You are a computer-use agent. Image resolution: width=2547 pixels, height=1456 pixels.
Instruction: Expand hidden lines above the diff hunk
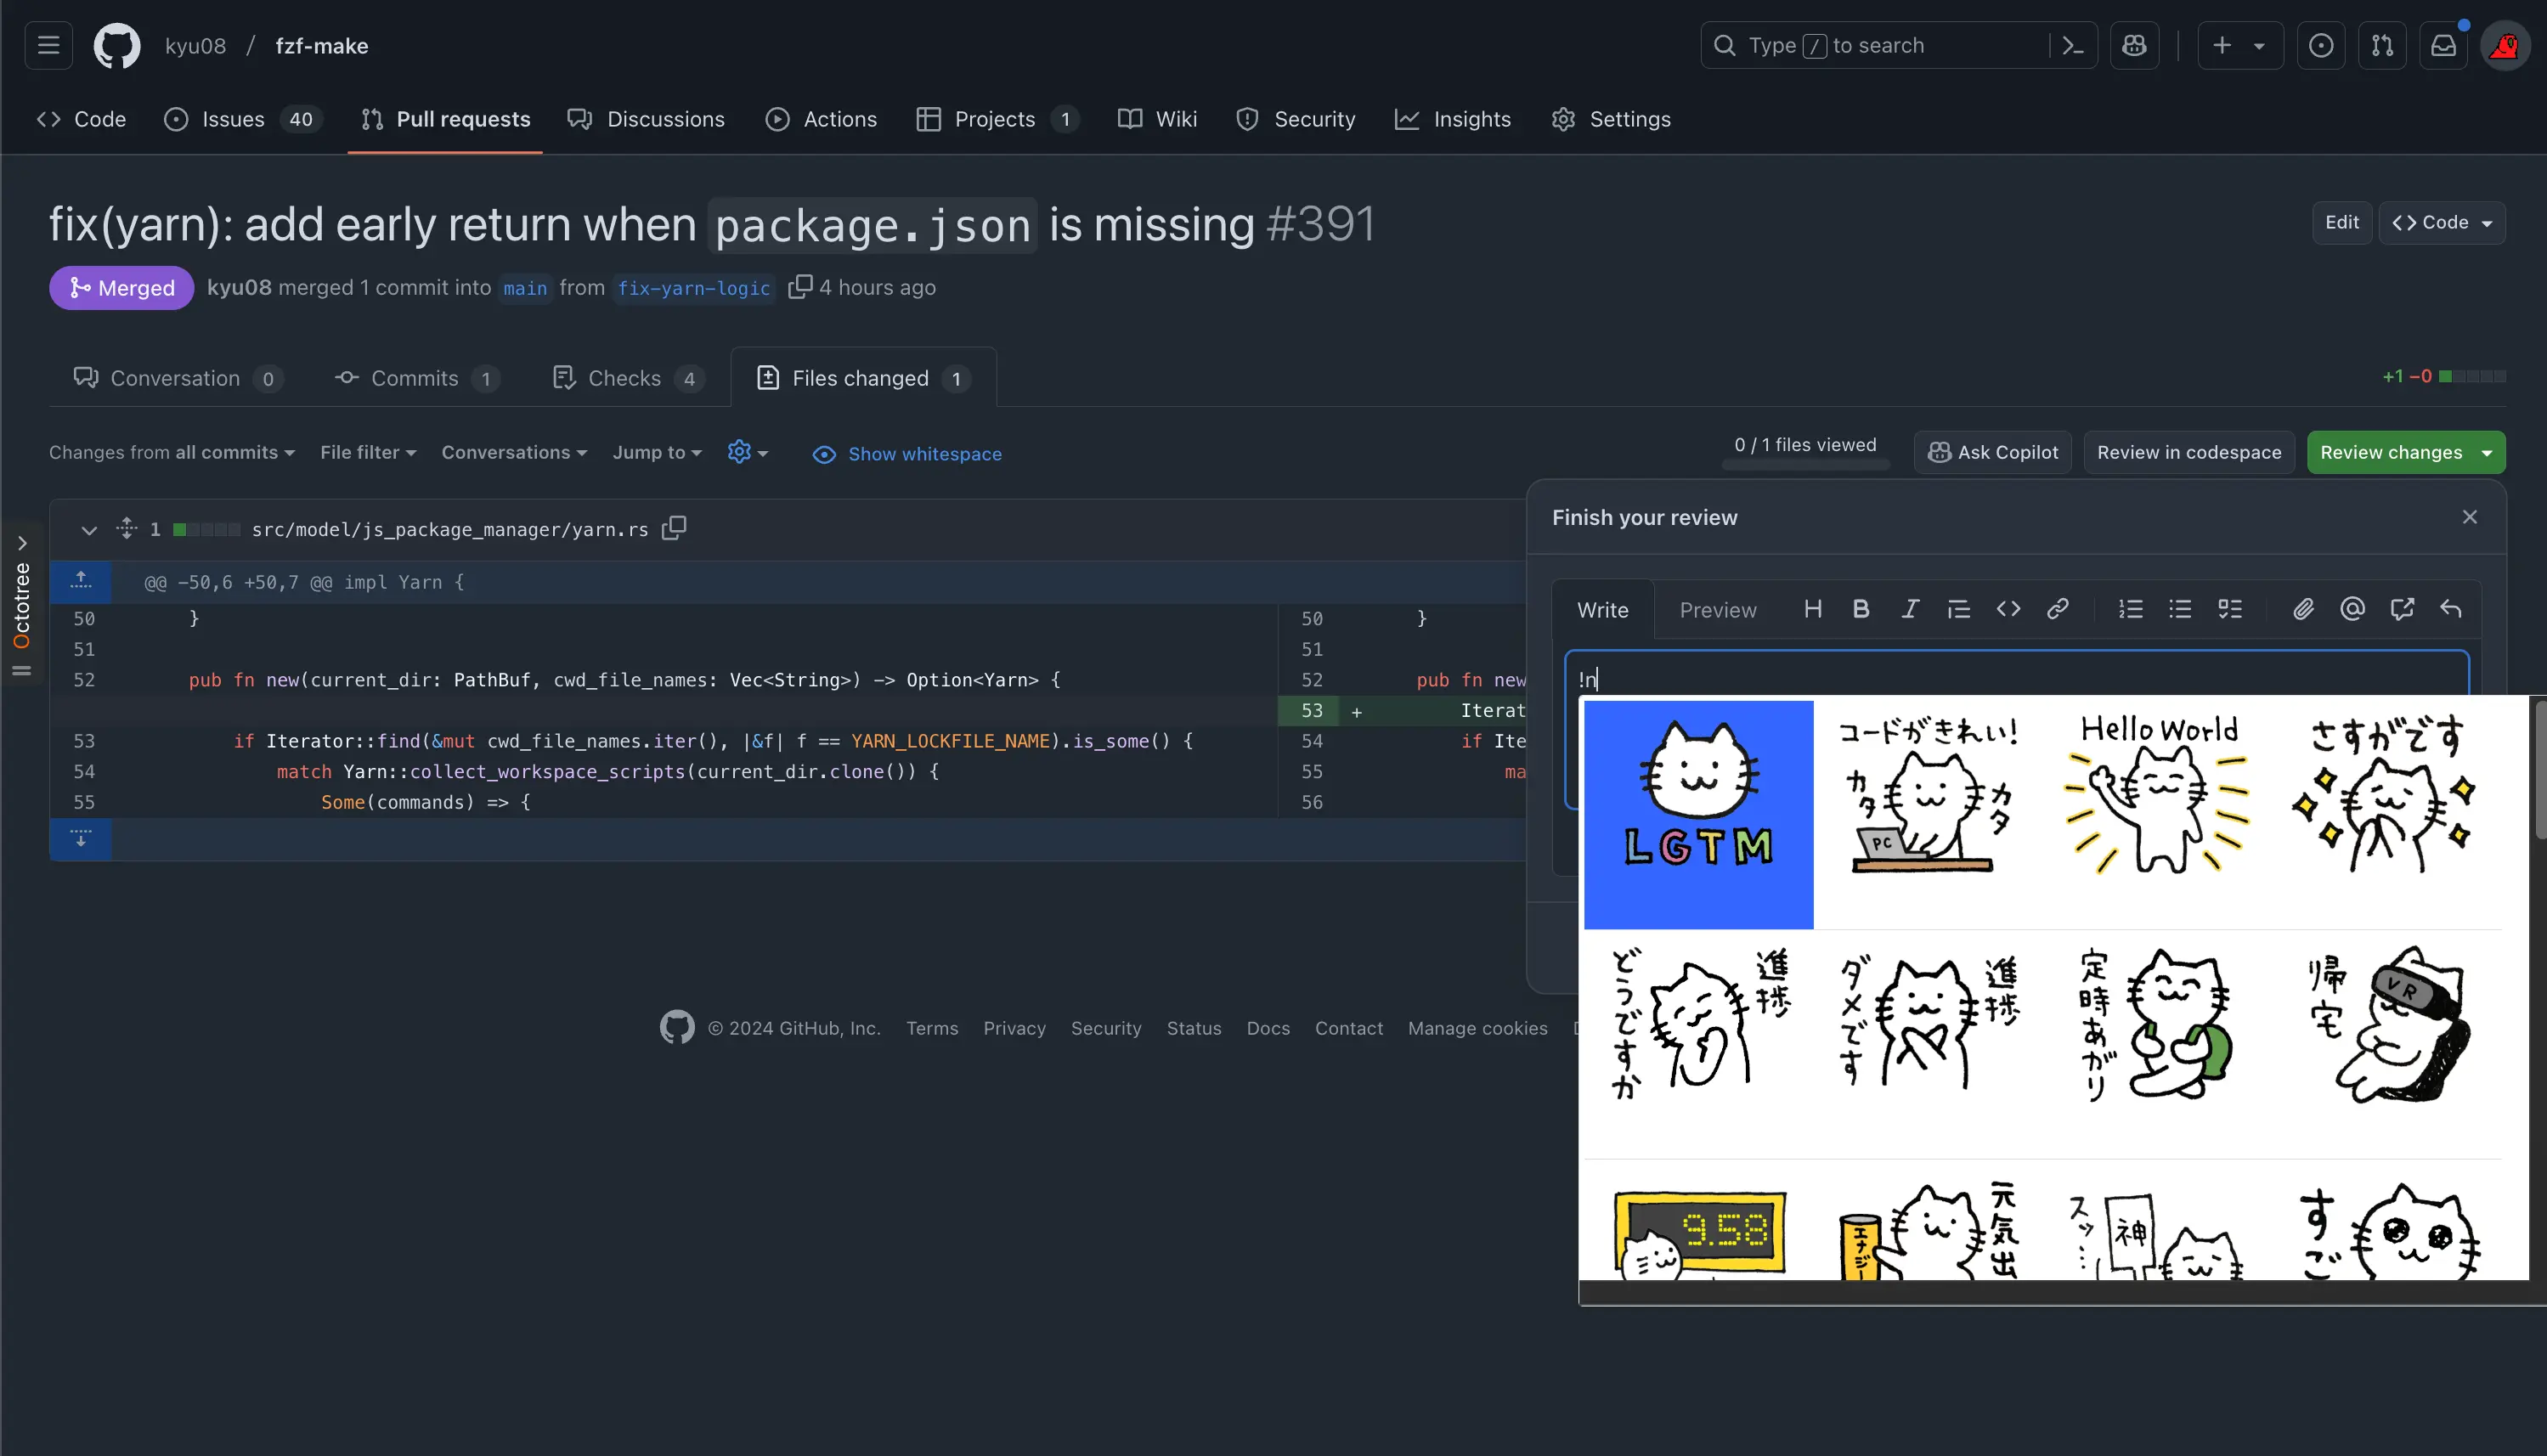81,581
